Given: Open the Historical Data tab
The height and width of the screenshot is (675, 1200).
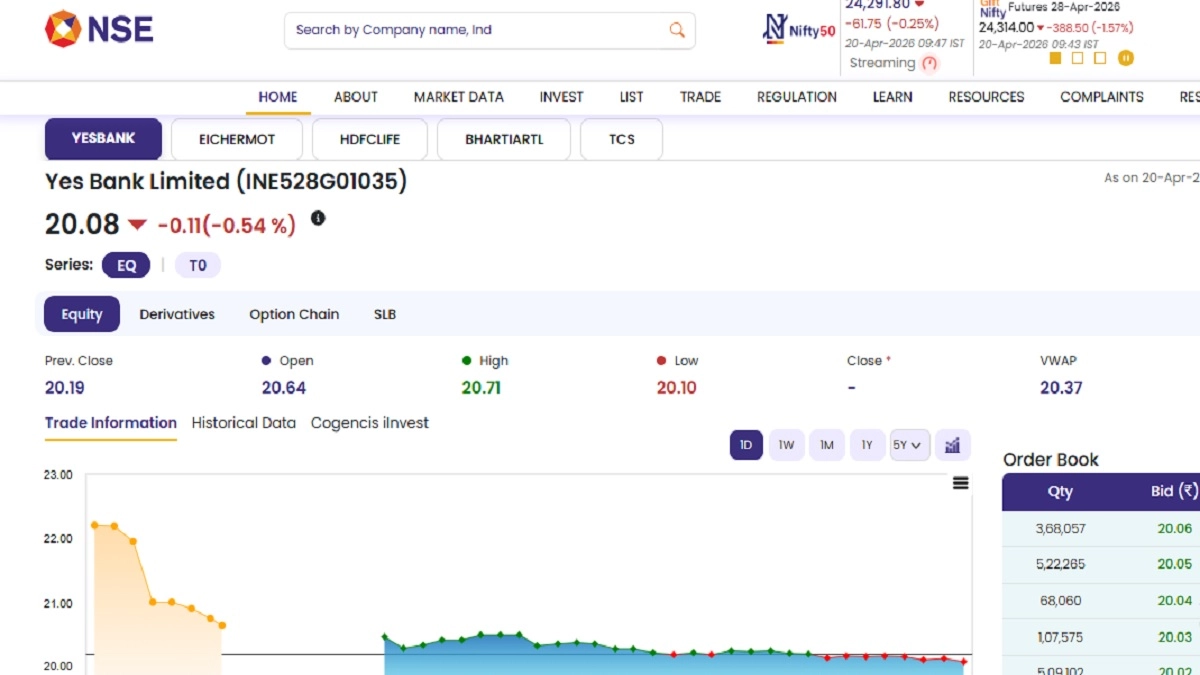Looking at the screenshot, I should pyautogui.click(x=243, y=423).
